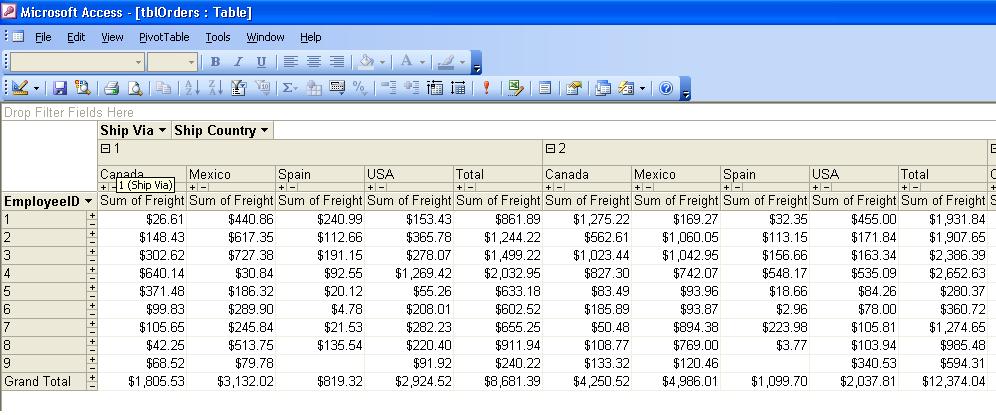Click the Show As percent icon

pyautogui.click(x=360, y=88)
